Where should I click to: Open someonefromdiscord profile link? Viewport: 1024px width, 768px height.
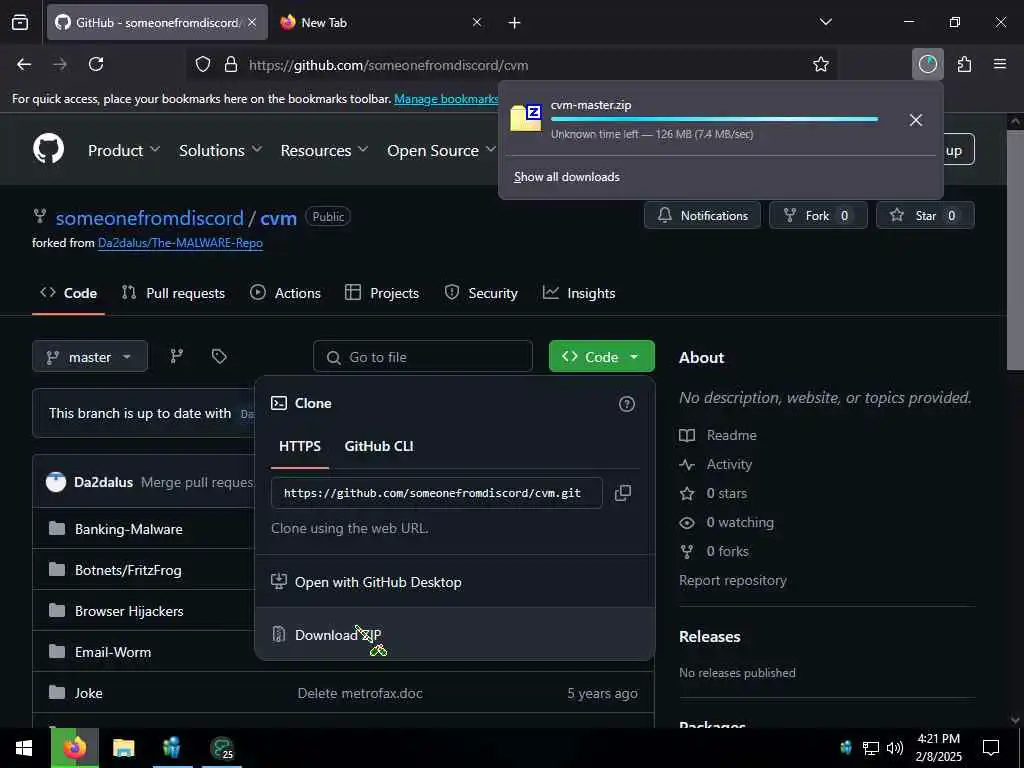tap(150, 217)
